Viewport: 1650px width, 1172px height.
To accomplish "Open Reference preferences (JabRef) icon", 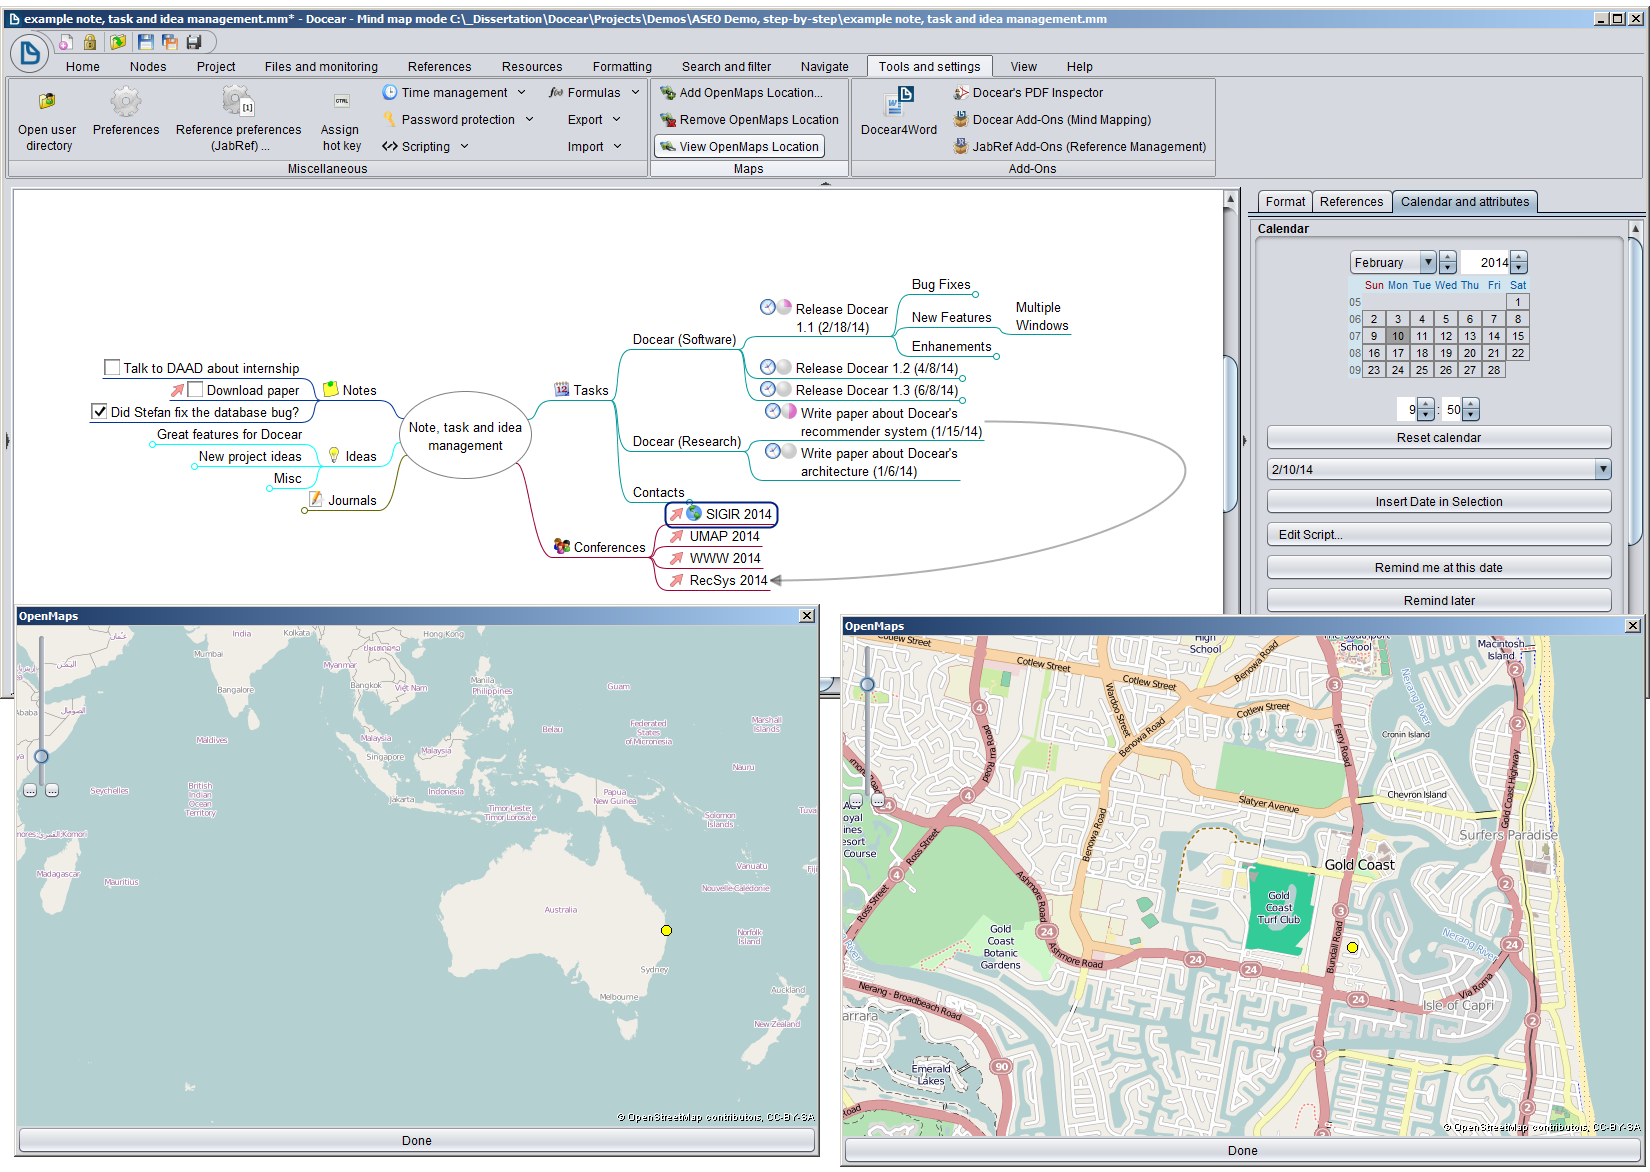I will click(x=238, y=101).
